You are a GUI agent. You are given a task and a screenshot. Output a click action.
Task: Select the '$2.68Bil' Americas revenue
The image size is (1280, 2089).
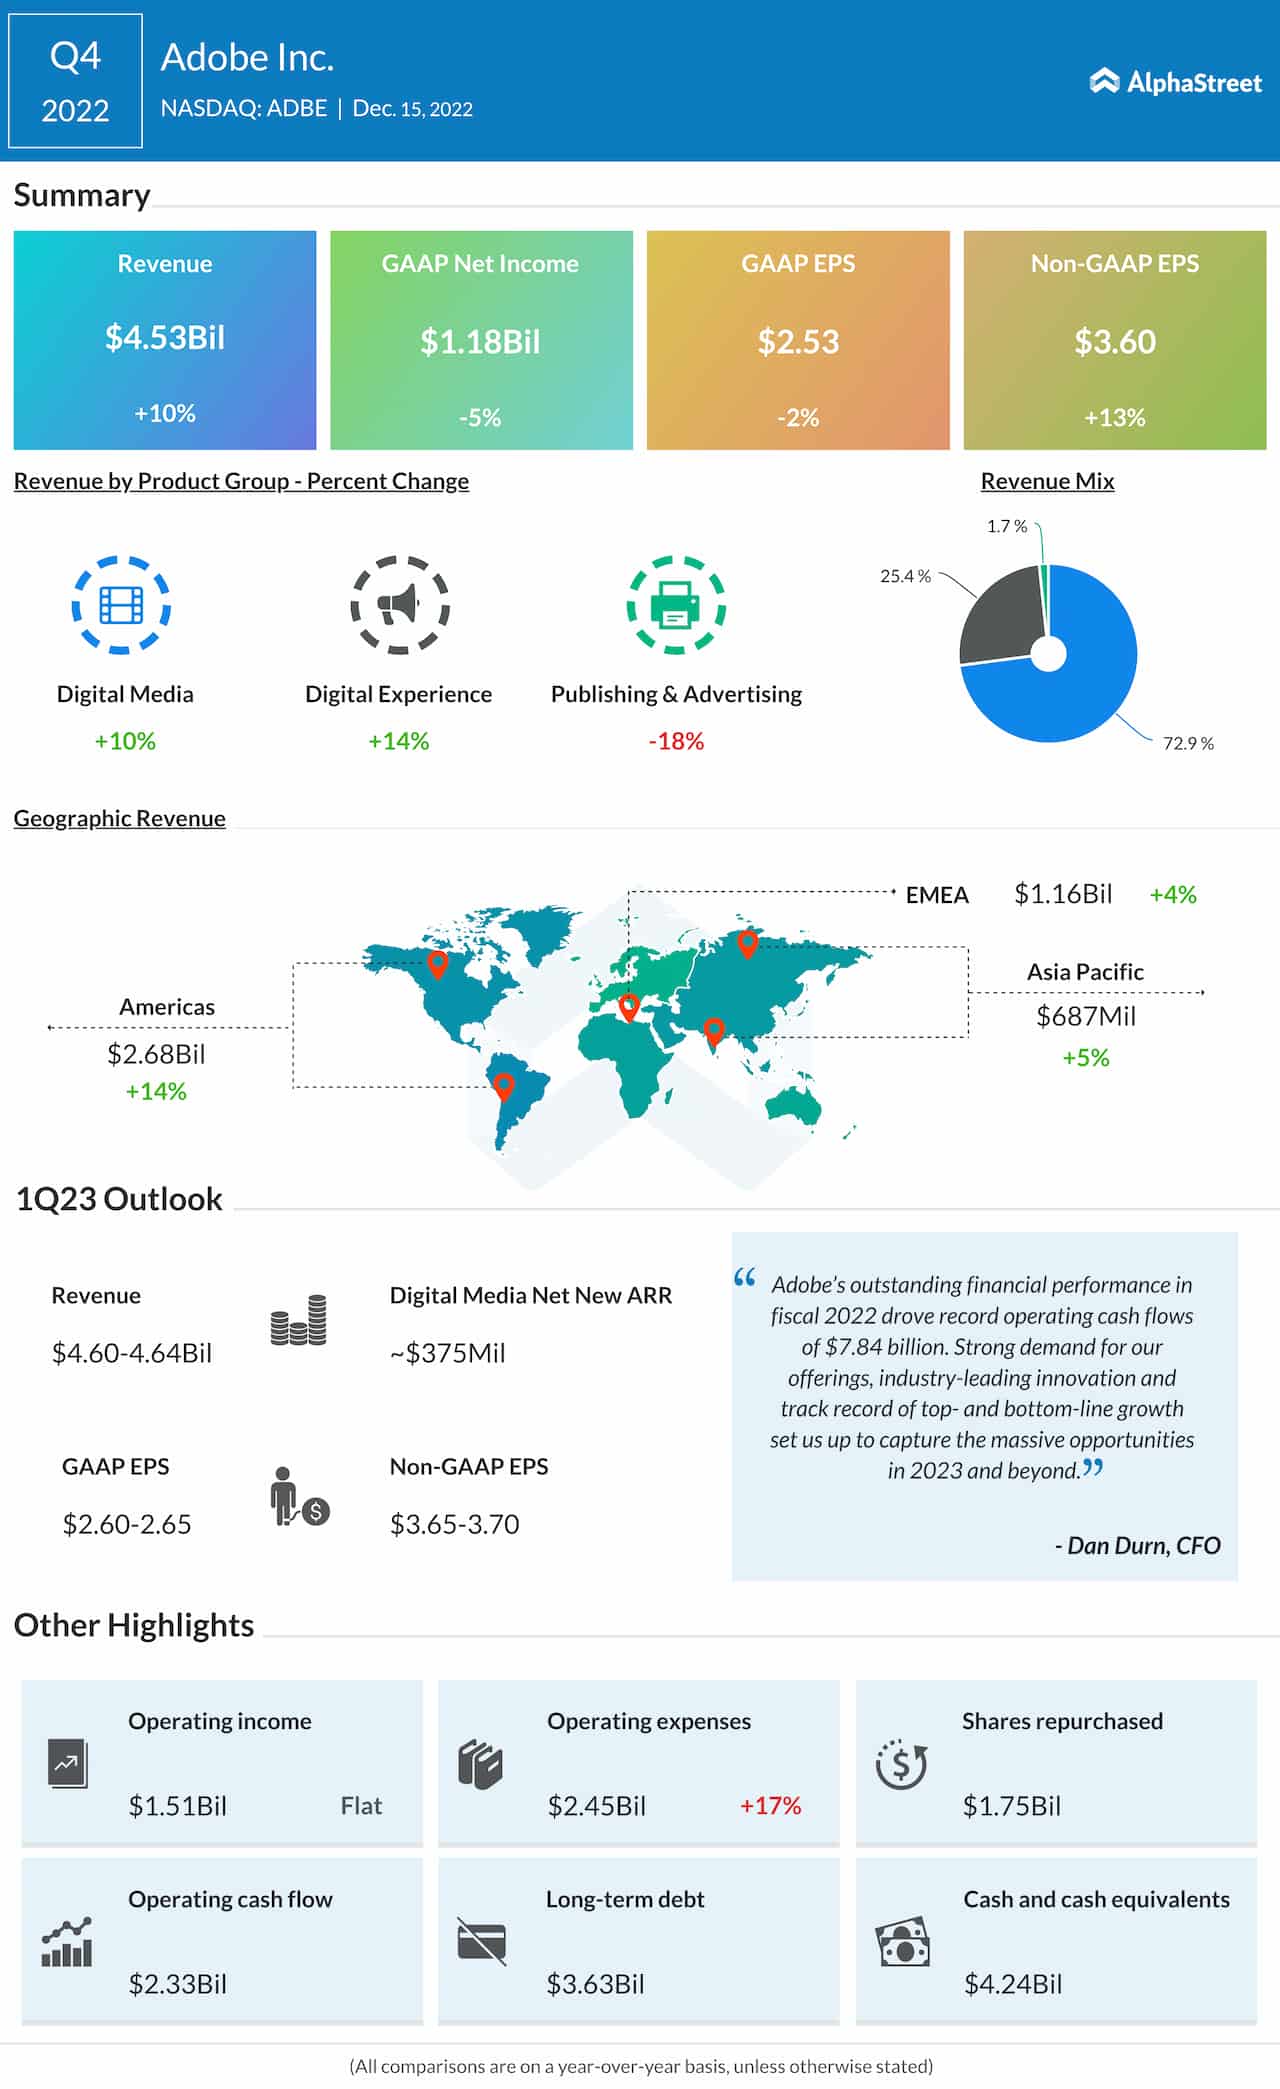[156, 1053]
